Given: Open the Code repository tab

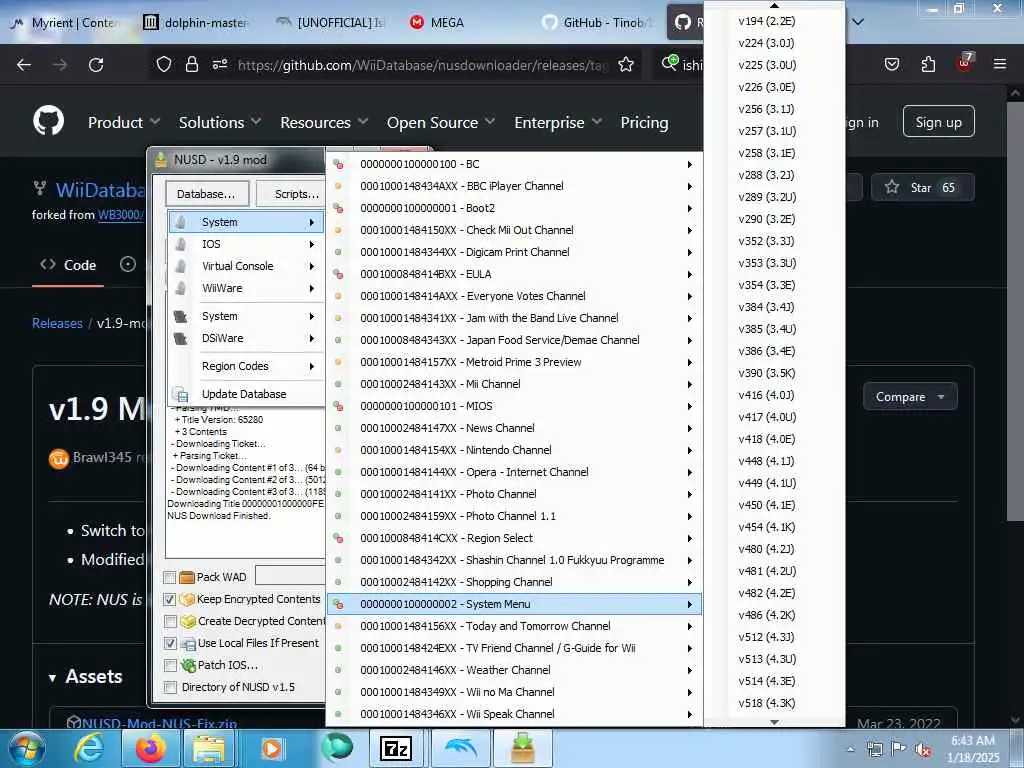Looking at the screenshot, I should coord(68,265).
